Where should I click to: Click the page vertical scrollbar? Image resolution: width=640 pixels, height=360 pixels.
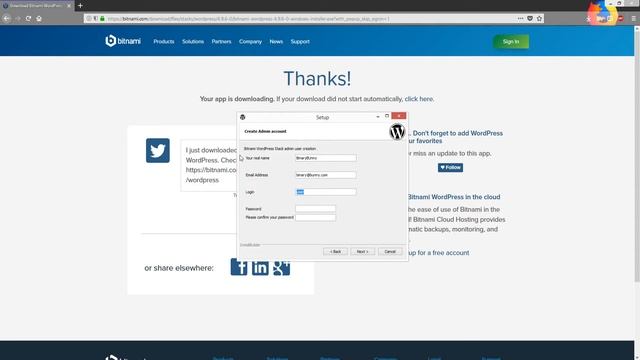click(637, 155)
